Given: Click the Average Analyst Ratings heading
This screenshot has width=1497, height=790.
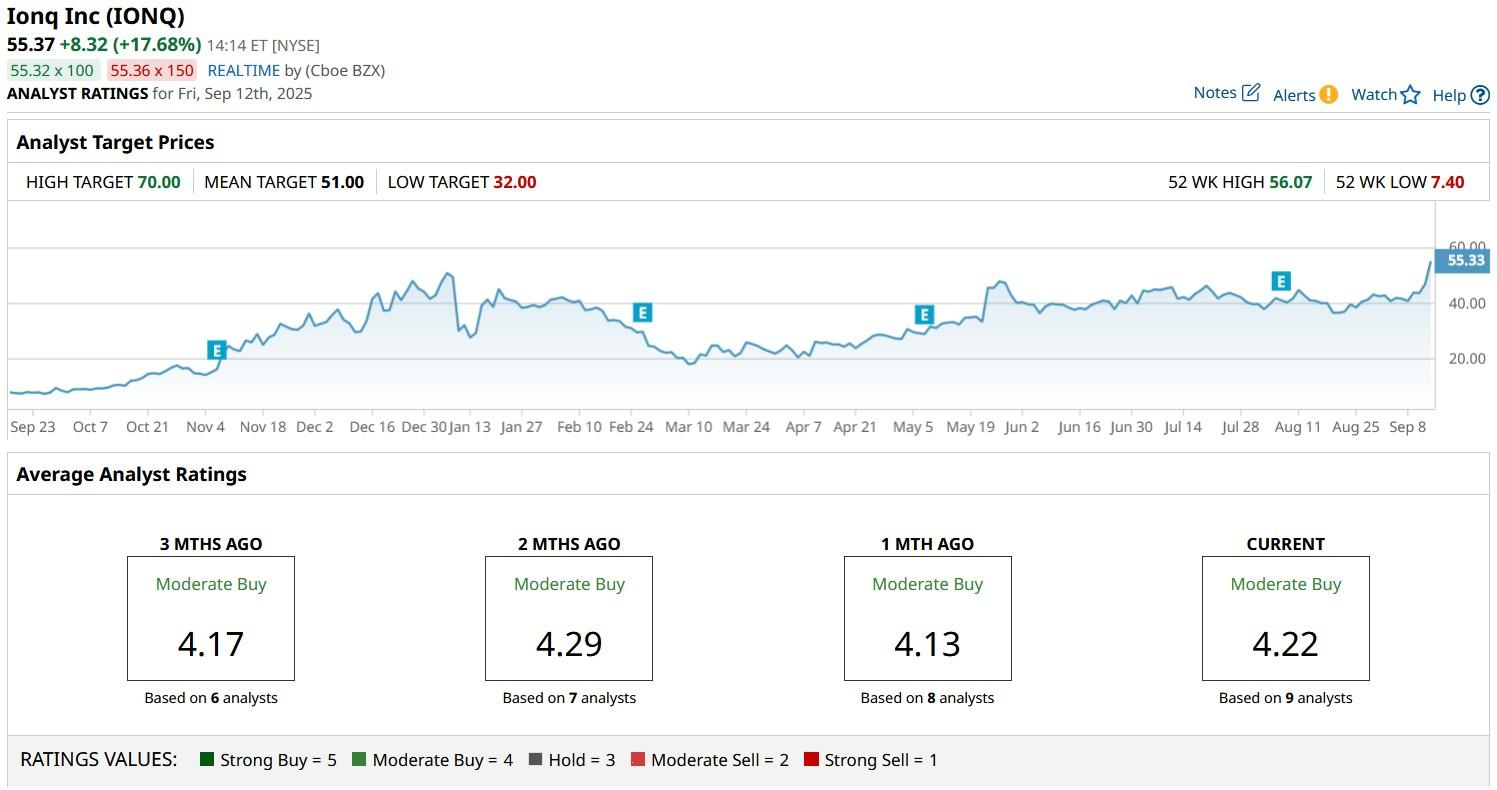Looking at the screenshot, I should [x=131, y=474].
